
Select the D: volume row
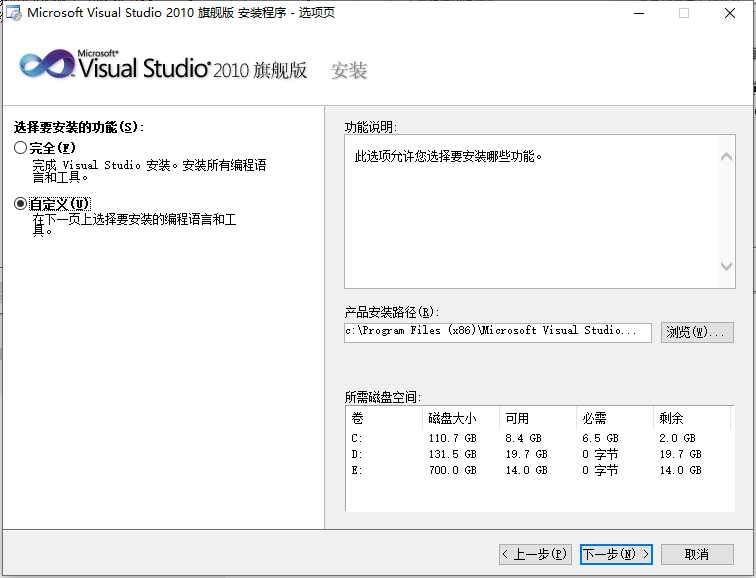pyautogui.click(x=540, y=454)
